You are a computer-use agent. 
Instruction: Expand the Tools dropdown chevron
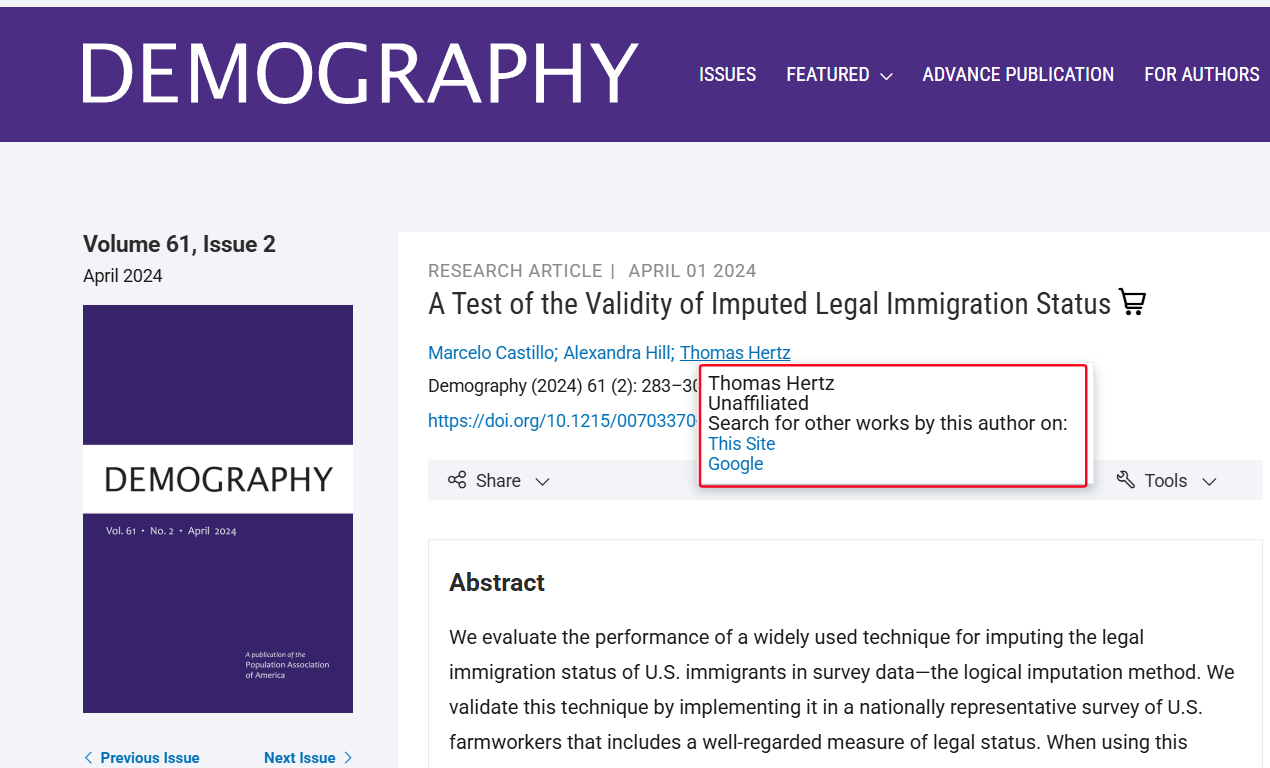[x=1209, y=481]
